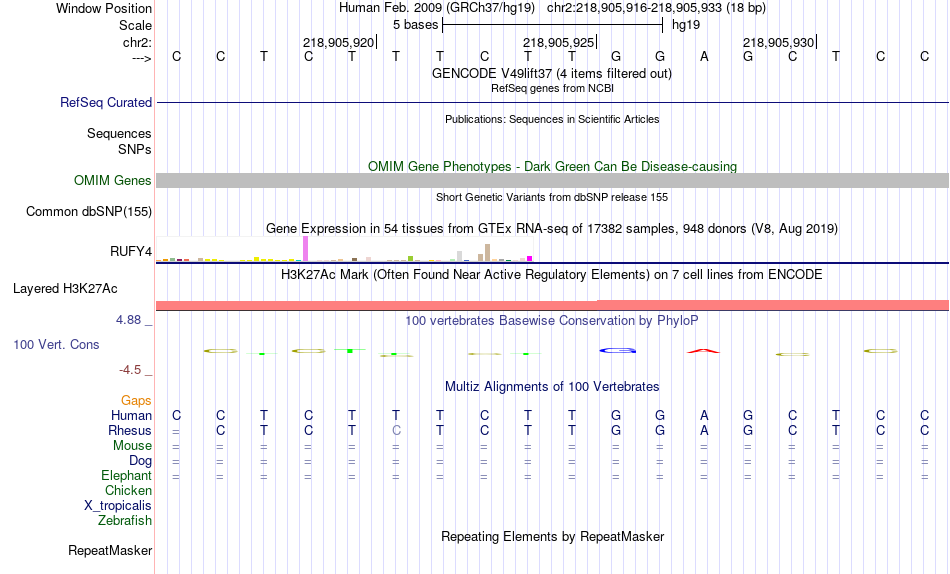Open the GTEx Gene Expression in 54 tissues title

coord(552,229)
